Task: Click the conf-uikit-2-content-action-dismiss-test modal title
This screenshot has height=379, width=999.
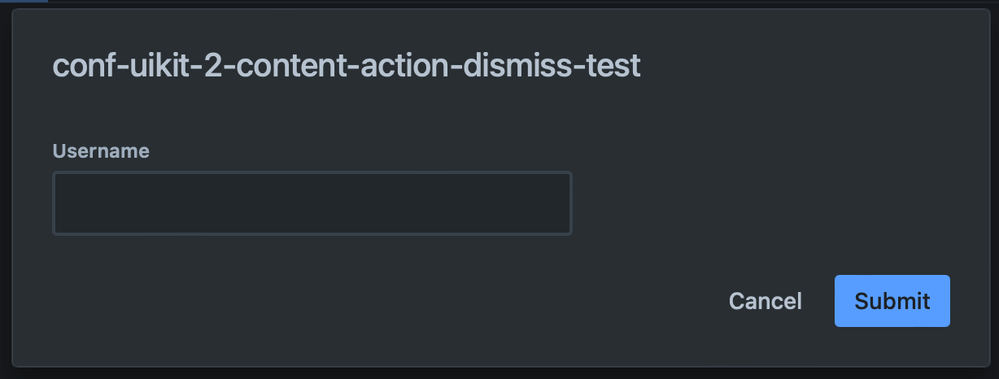Action: [347, 66]
